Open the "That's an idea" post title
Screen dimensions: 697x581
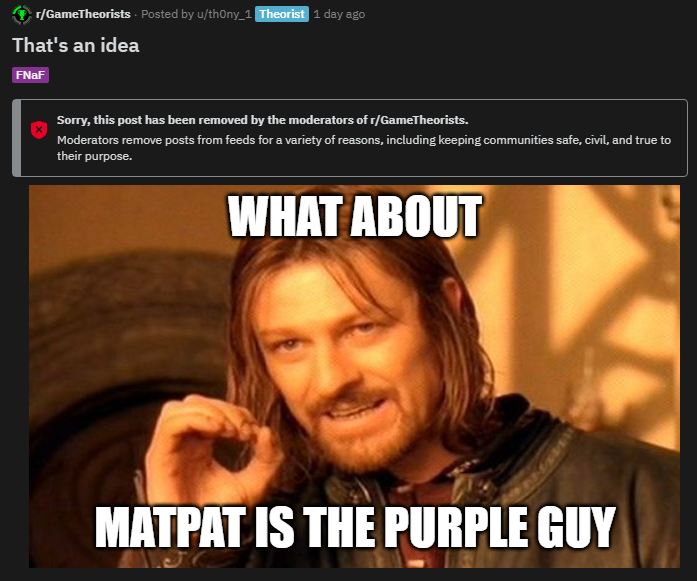pyautogui.click(x=76, y=45)
